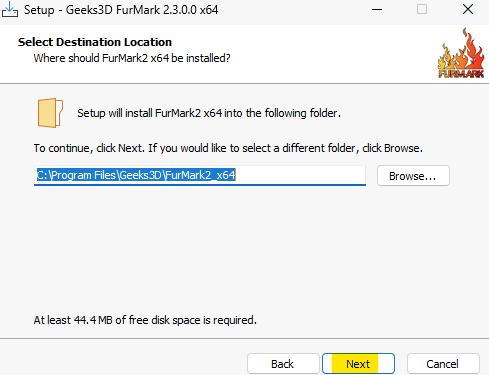489x375 pixels.
Task: Click the Setup - Geeks3D FurMark title text
Action: coord(121,10)
